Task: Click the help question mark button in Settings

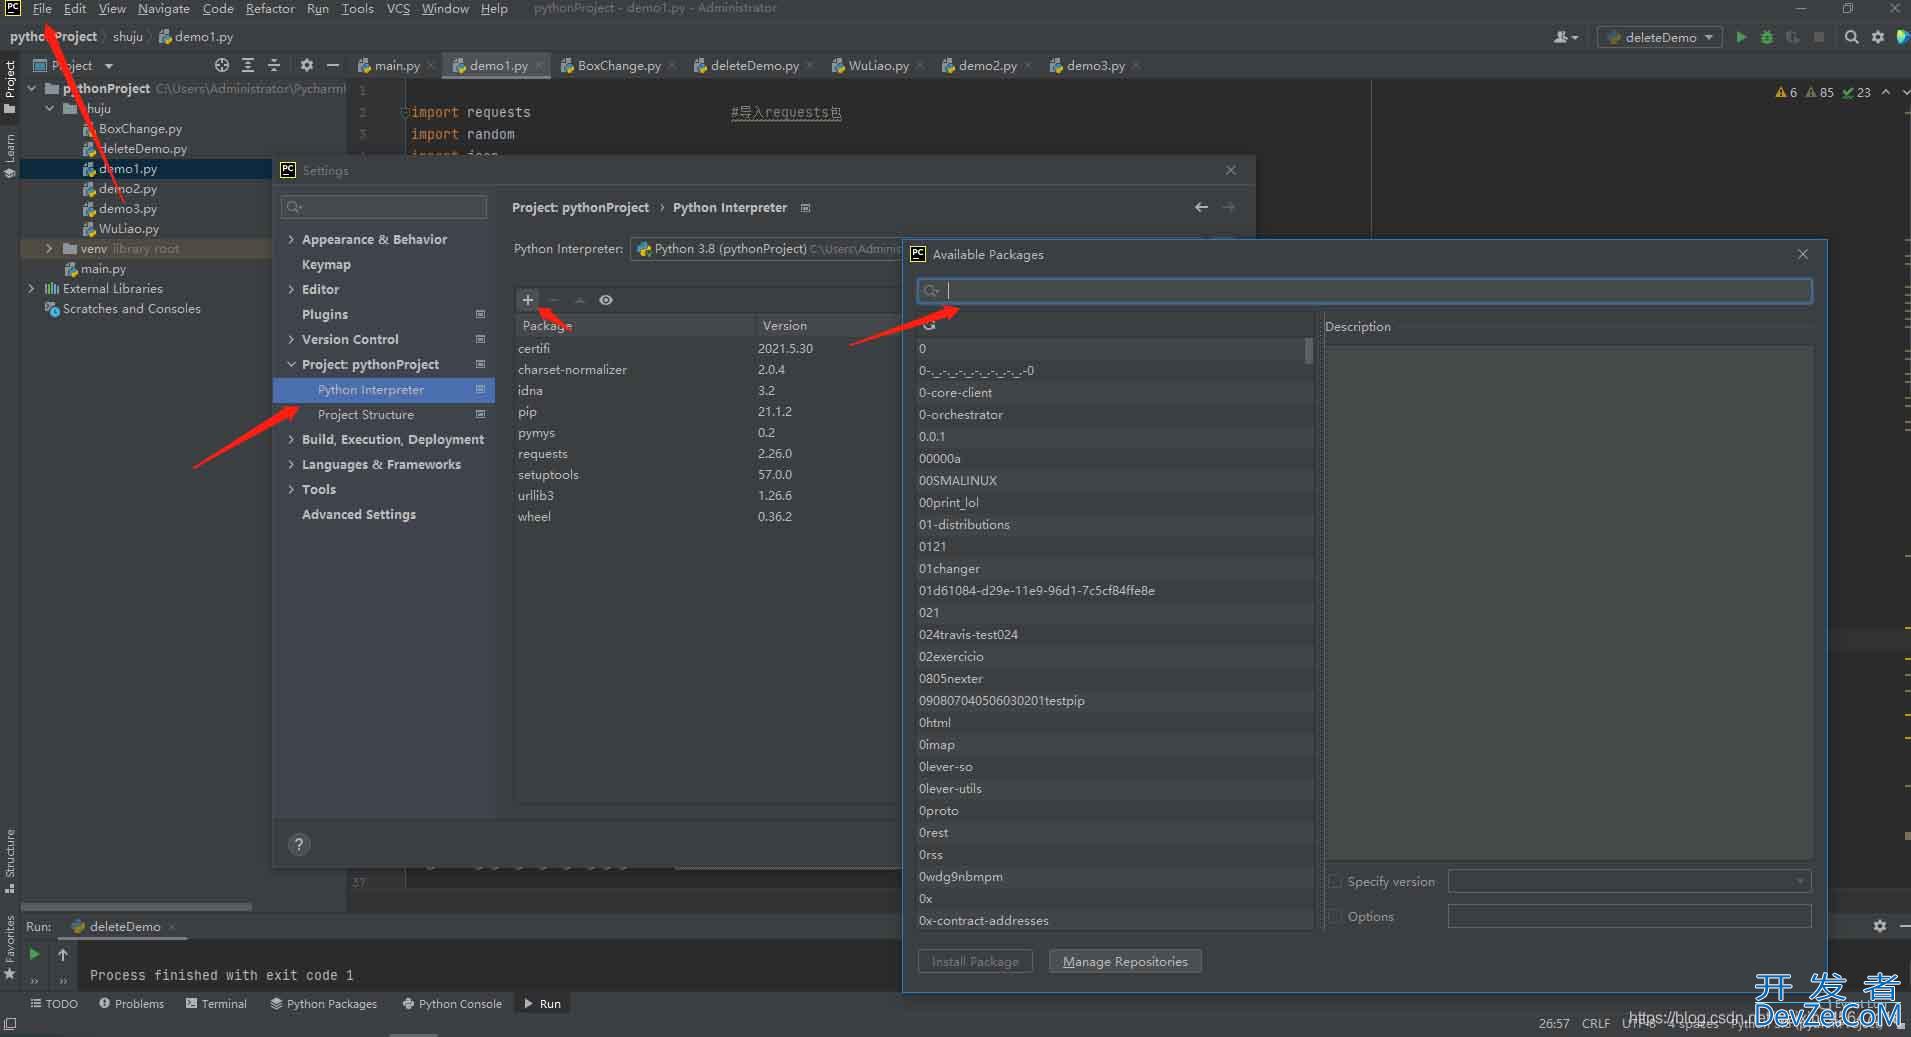Action: 299,844
